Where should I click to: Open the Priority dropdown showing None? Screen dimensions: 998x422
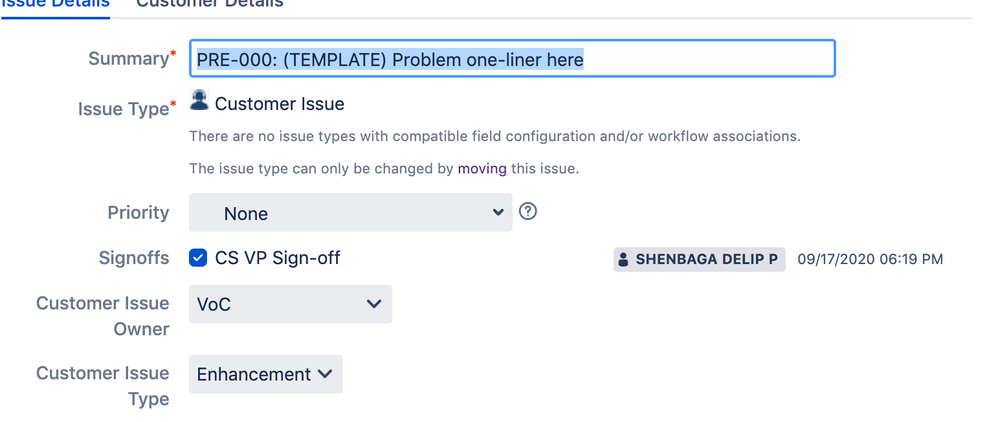(351, 213)
